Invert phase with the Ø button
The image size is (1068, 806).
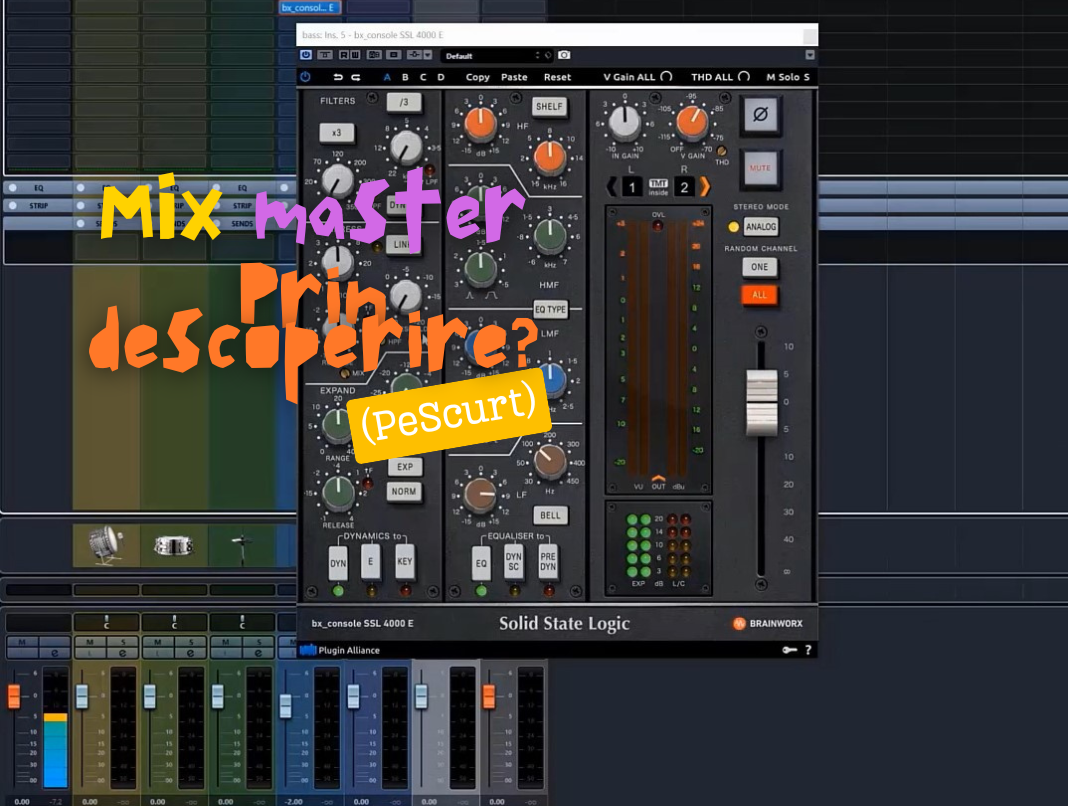click(761, 115)
